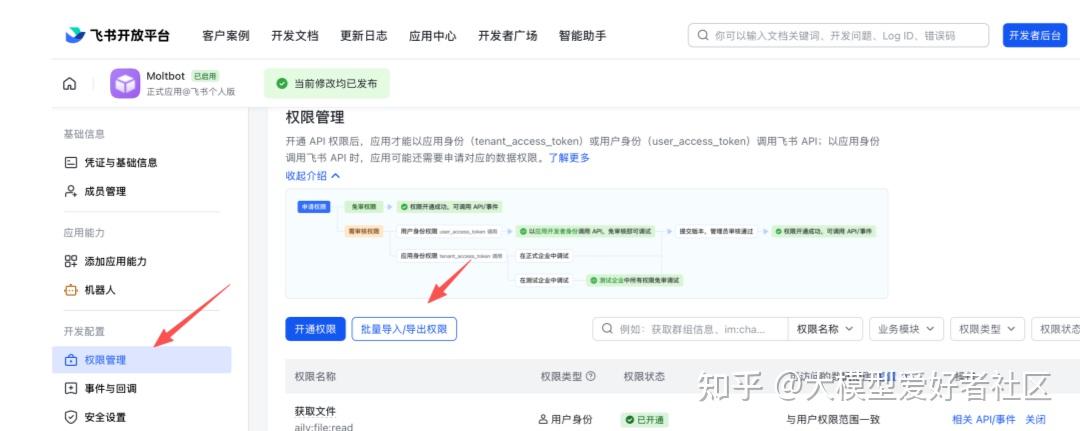Click 与用户权限范围一致 cell
Screen dimensions: 1080x431
pyautogui.click(x=833, y=419)
